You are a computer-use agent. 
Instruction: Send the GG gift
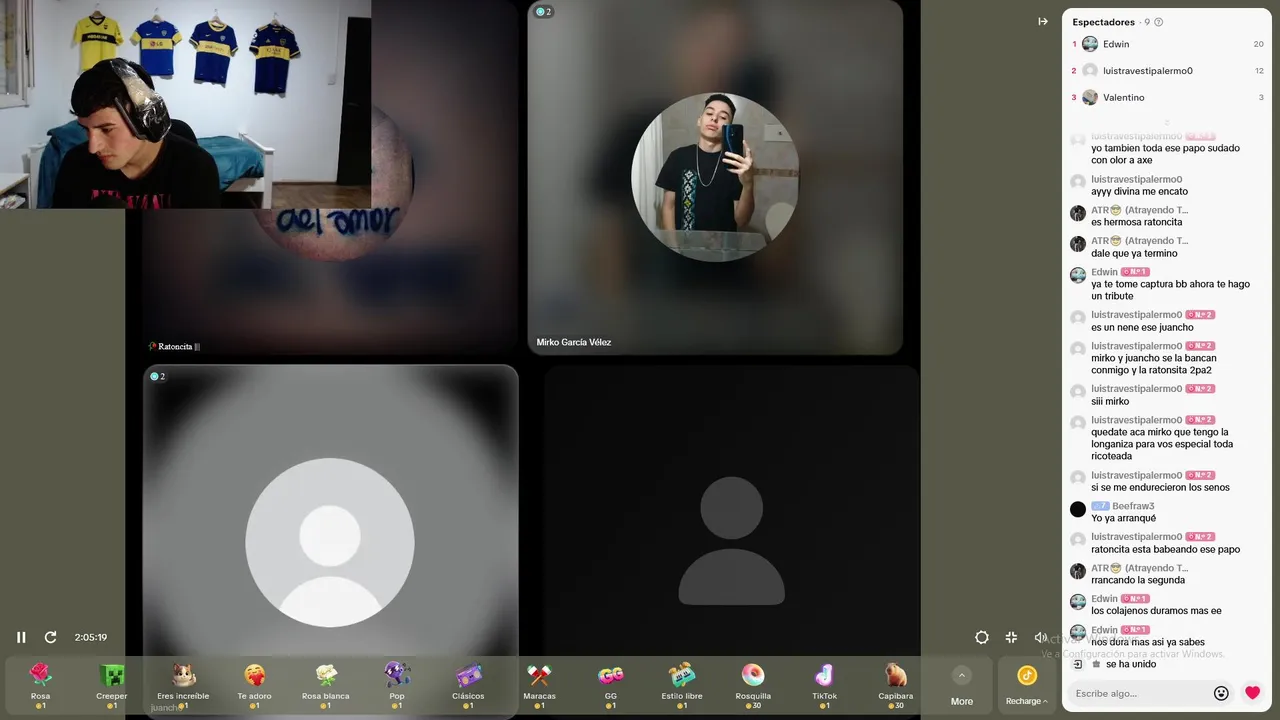[x=611, y=686]
